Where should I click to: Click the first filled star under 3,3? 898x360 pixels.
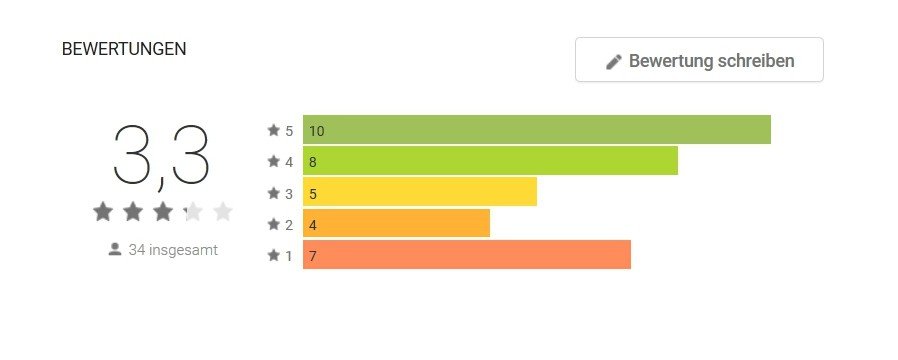pos(103,212)
